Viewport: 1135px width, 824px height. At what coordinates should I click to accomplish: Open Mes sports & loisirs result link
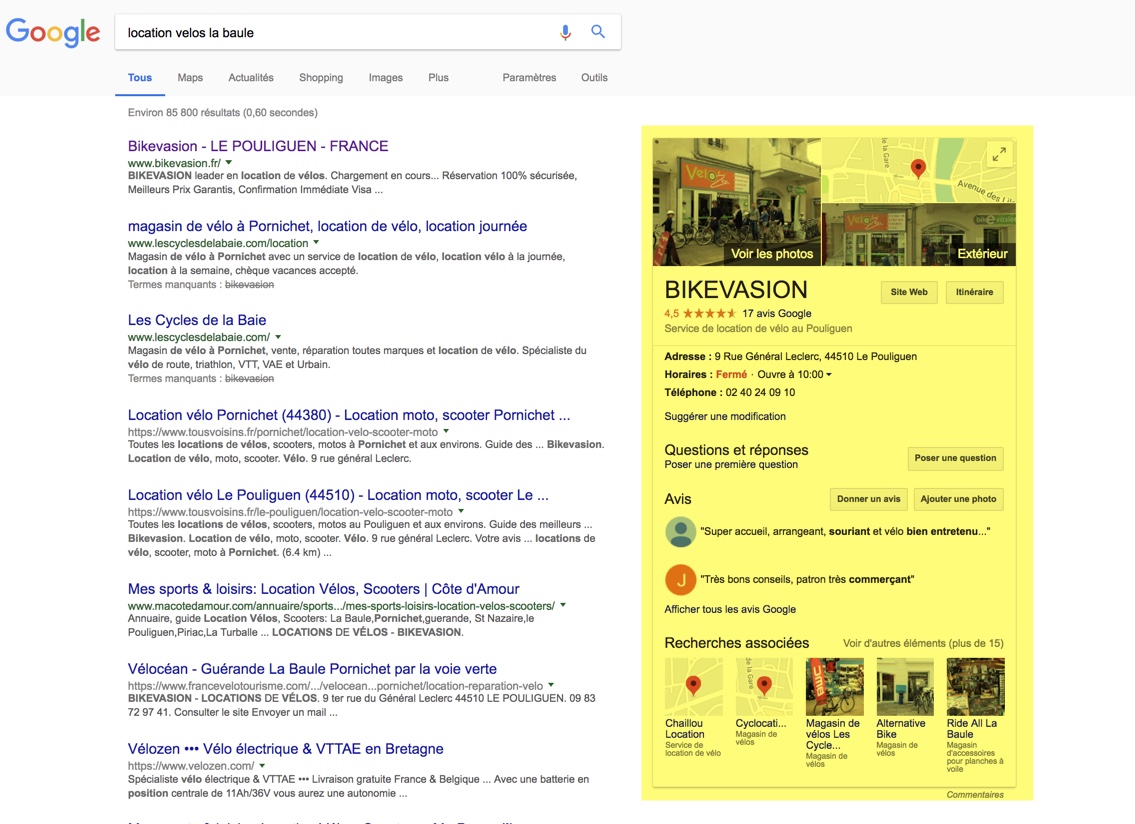324,589
